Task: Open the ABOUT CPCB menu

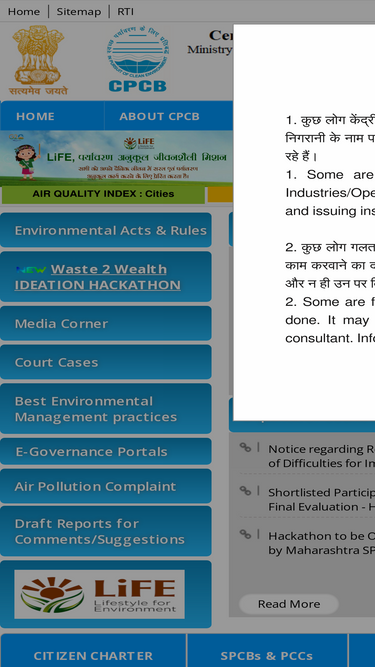Action: tap(159, 116)
